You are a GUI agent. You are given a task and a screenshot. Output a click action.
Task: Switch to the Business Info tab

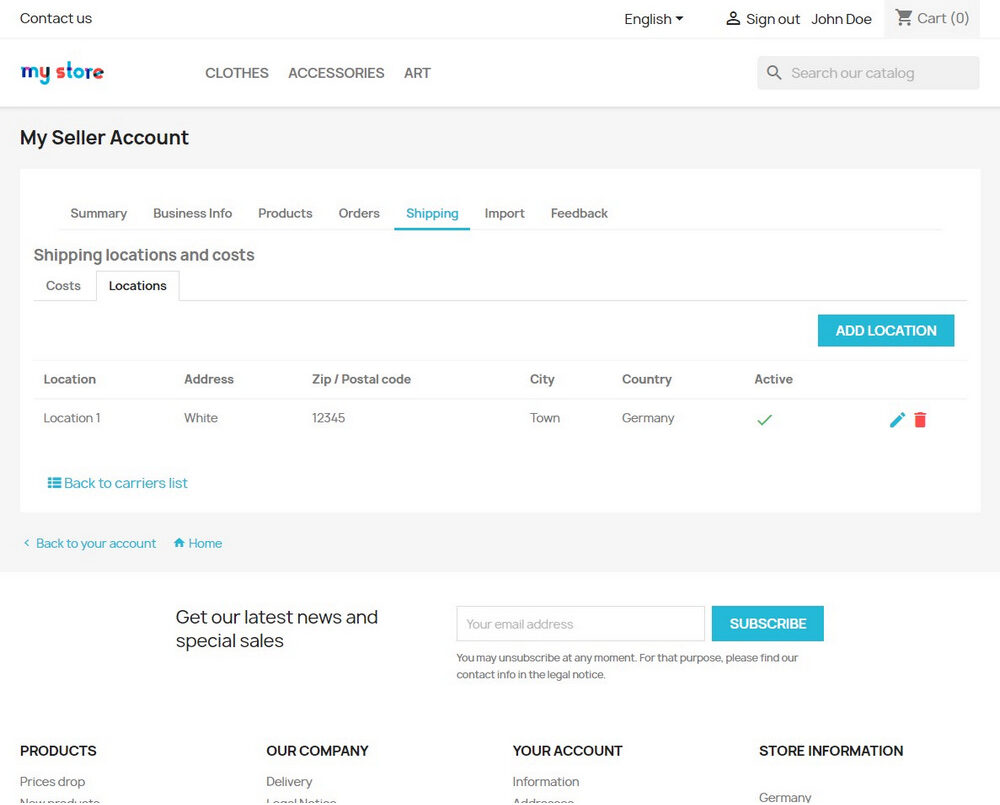[193, 213]
